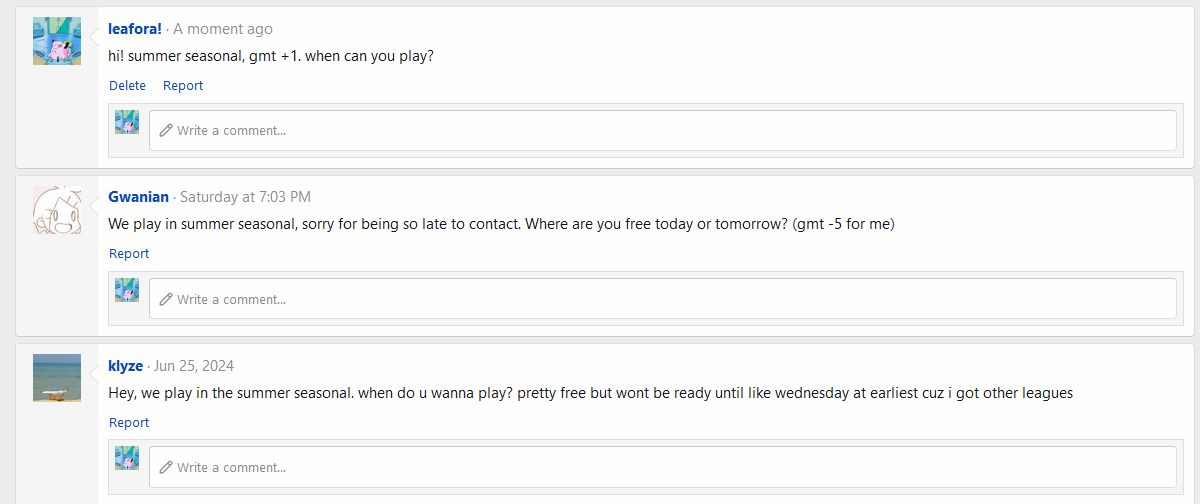This screenshot has height=504, width=1200.
Task: Click small avatar beside leafora!'s comment box
Action: click(x=127, y=122)
